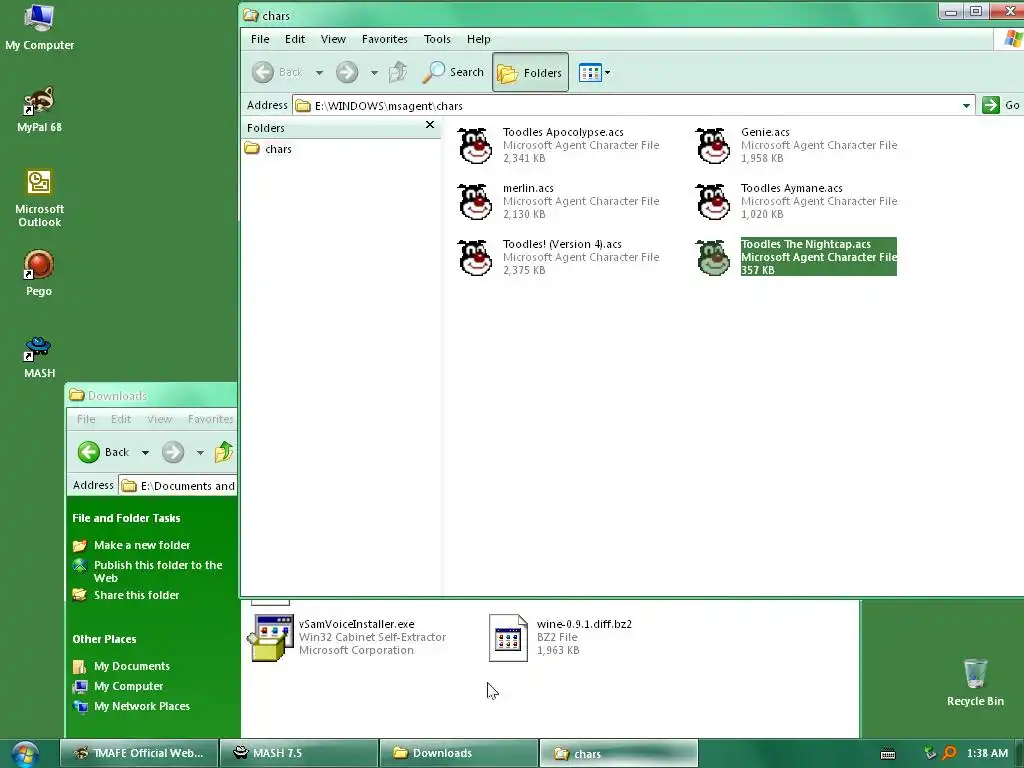
Task: Click the network tray icon
Action: coord(930,753)
